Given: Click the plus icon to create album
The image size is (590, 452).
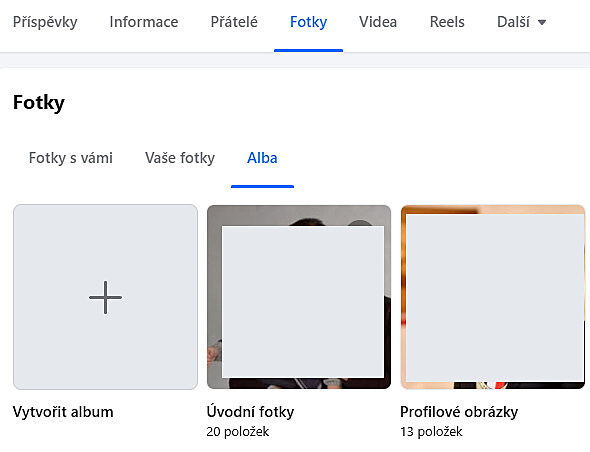Looking at the screenshot, I should coord(105,297).
